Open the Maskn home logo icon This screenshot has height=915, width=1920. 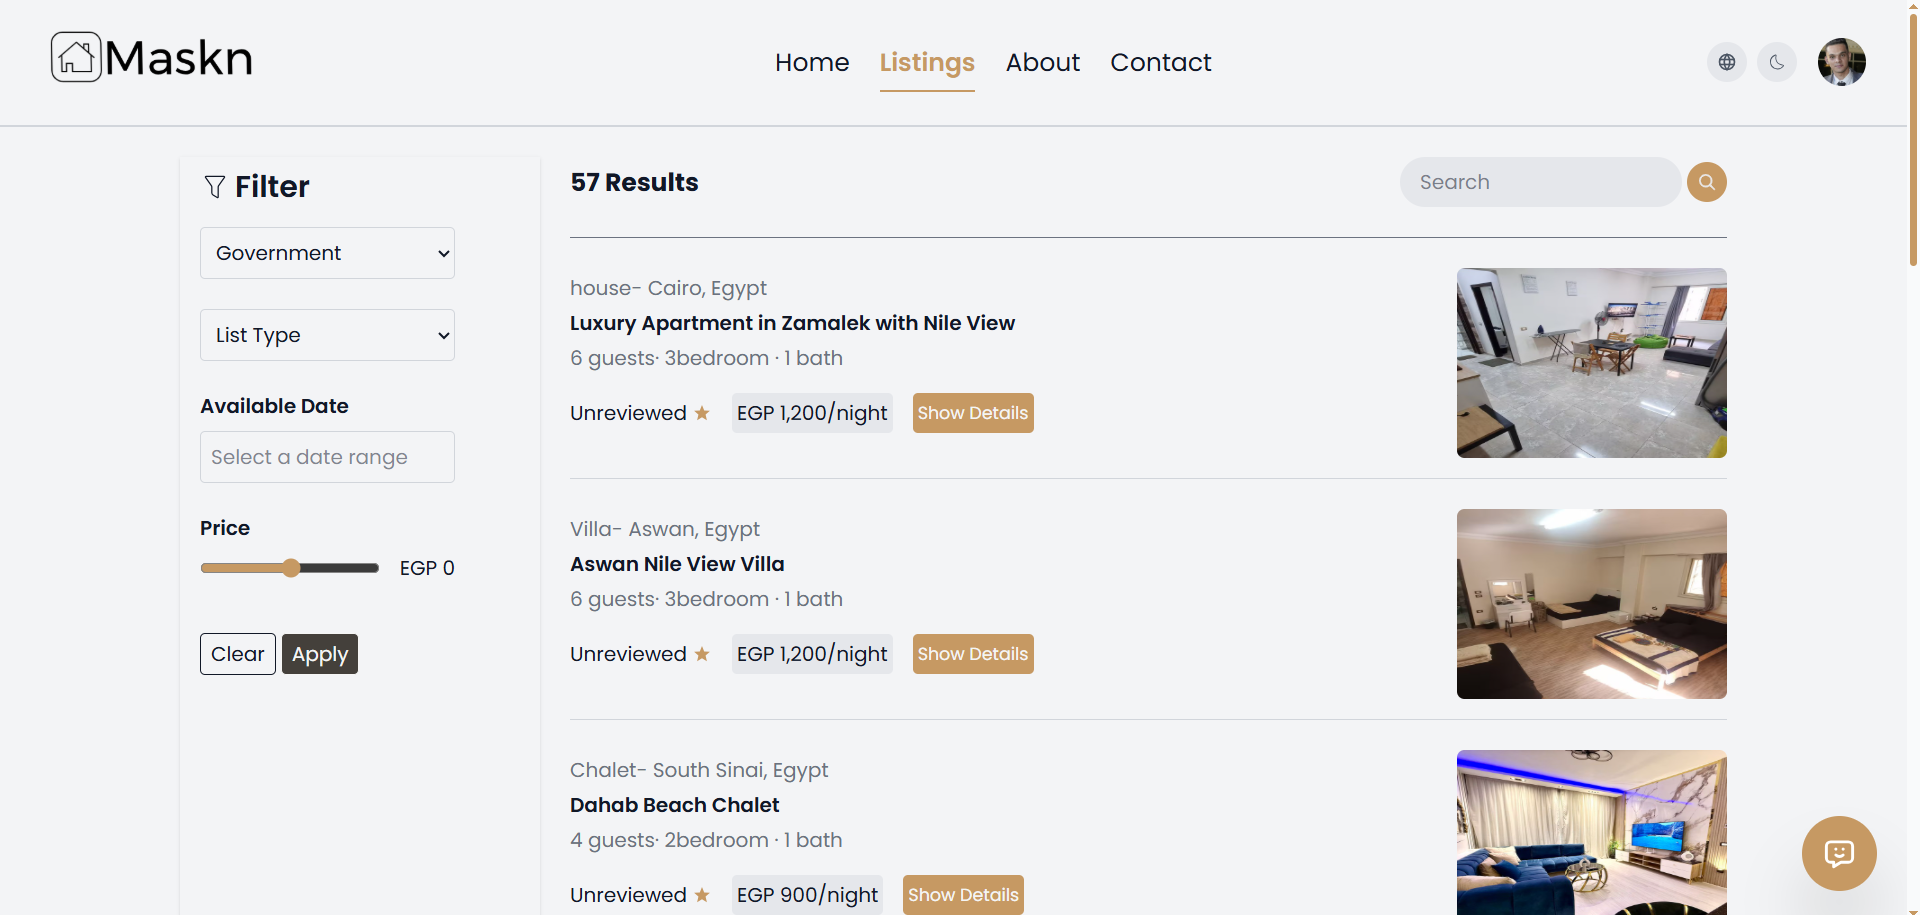tap(74, 56)
